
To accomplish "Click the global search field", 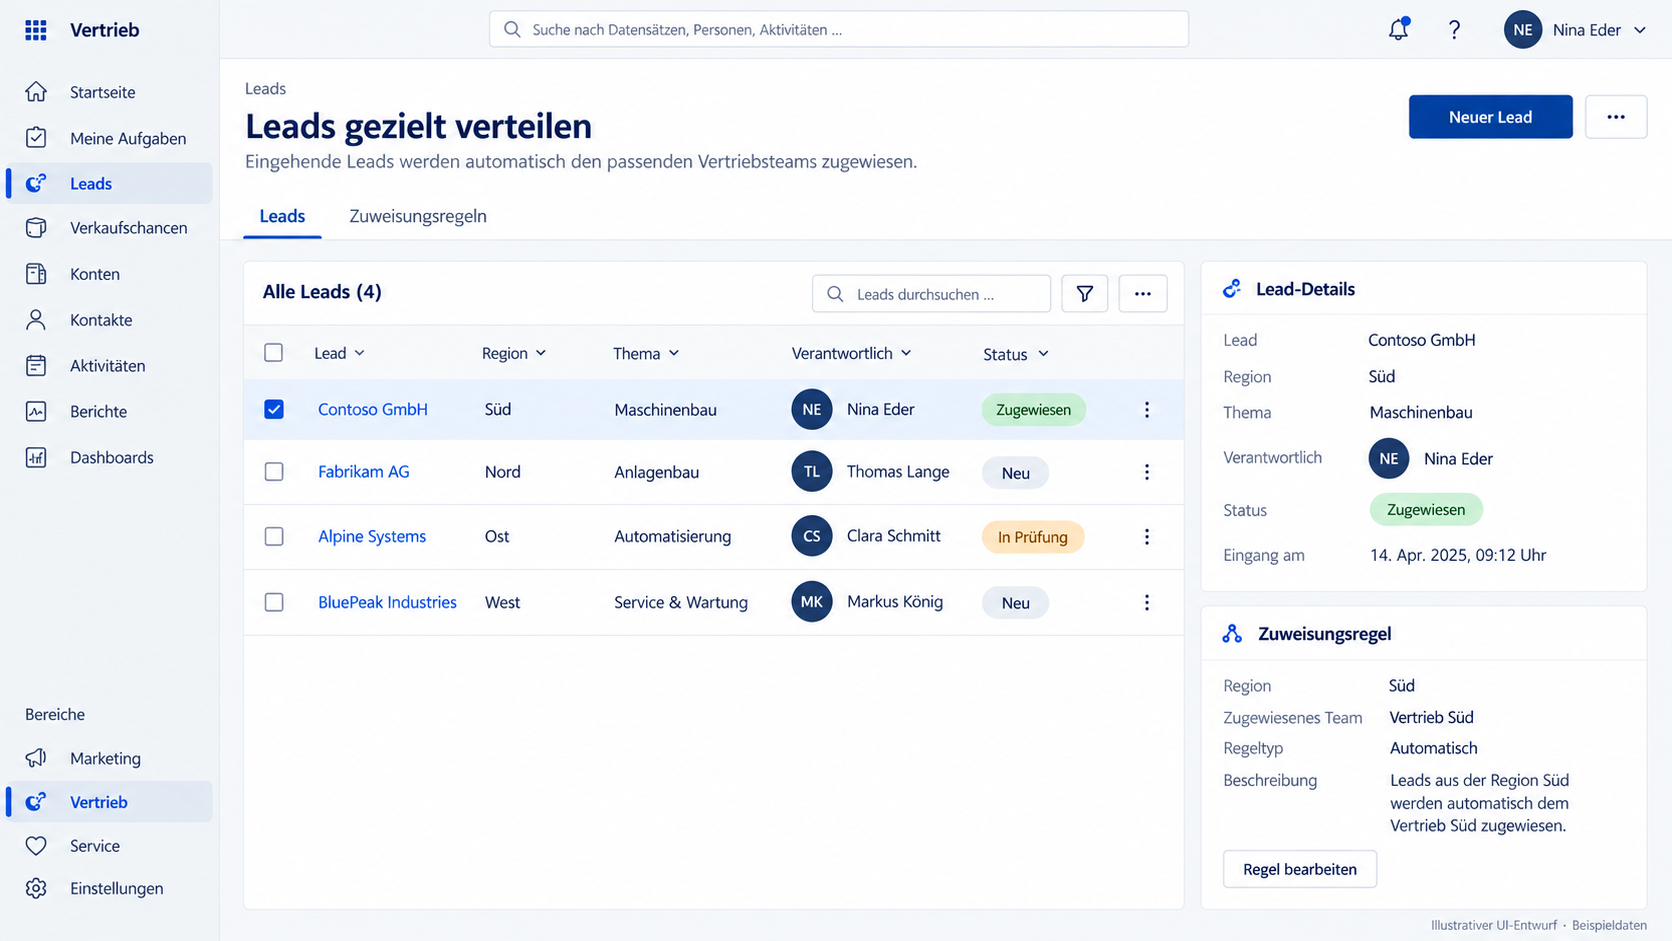I will tap(839, 30).
